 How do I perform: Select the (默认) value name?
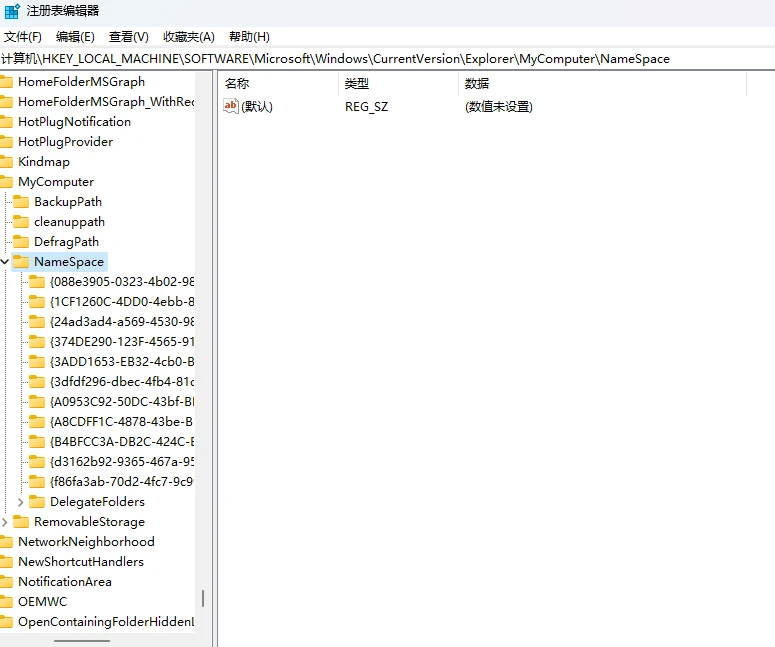[x=257, y=107]
